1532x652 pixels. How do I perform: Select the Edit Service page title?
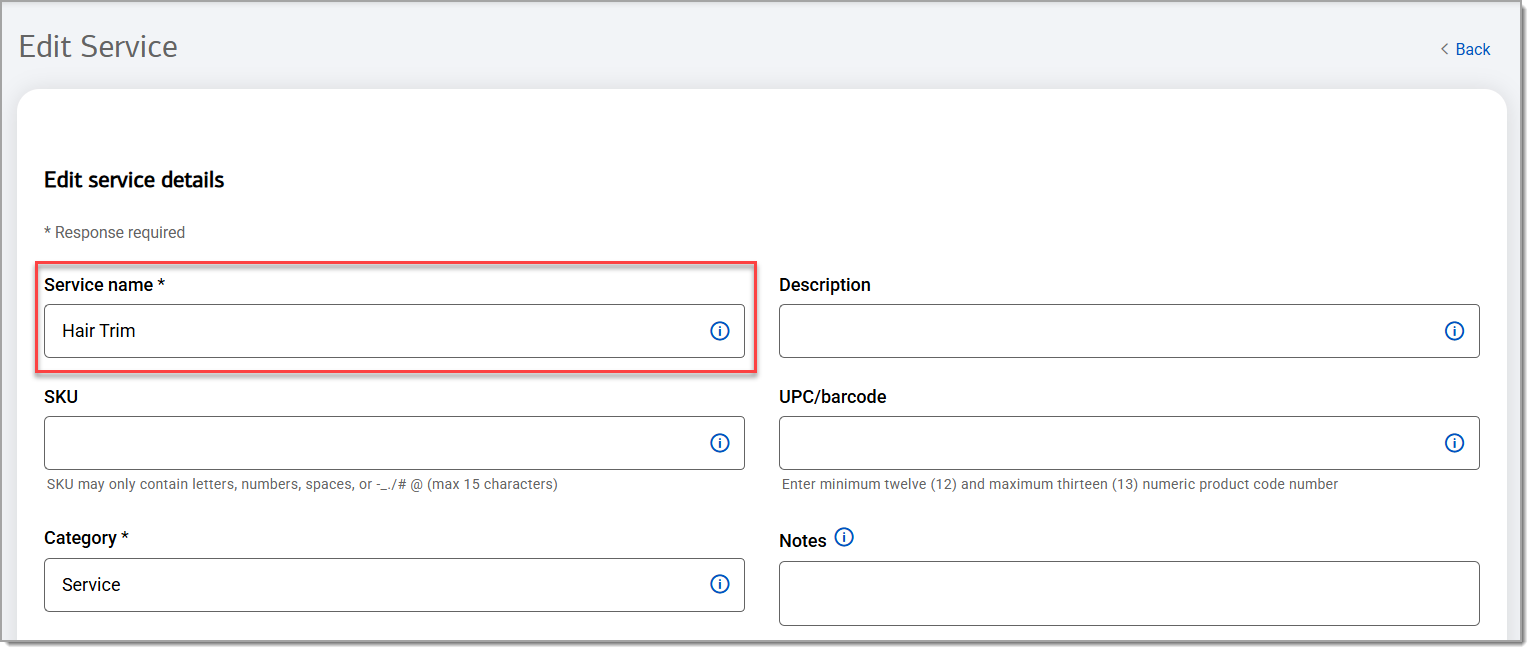pos(98,47)
